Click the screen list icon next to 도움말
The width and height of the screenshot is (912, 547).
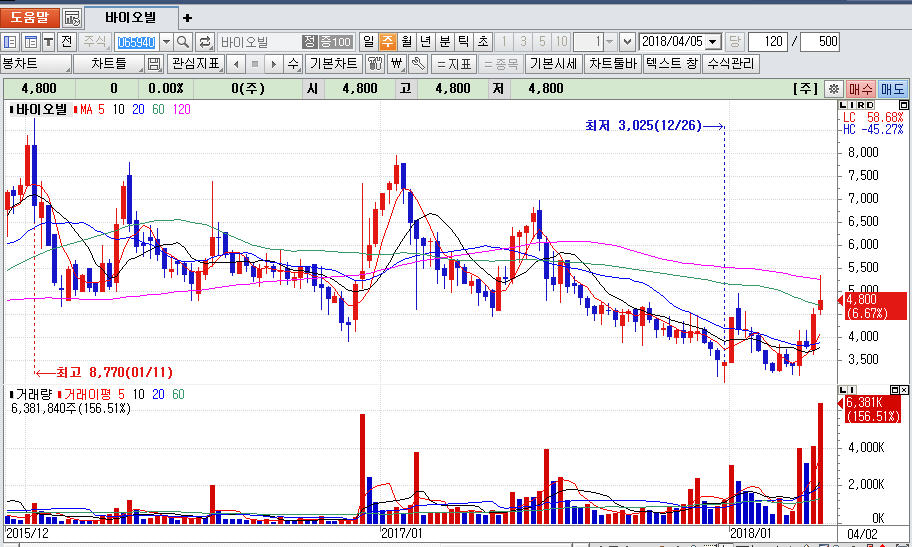72,18
